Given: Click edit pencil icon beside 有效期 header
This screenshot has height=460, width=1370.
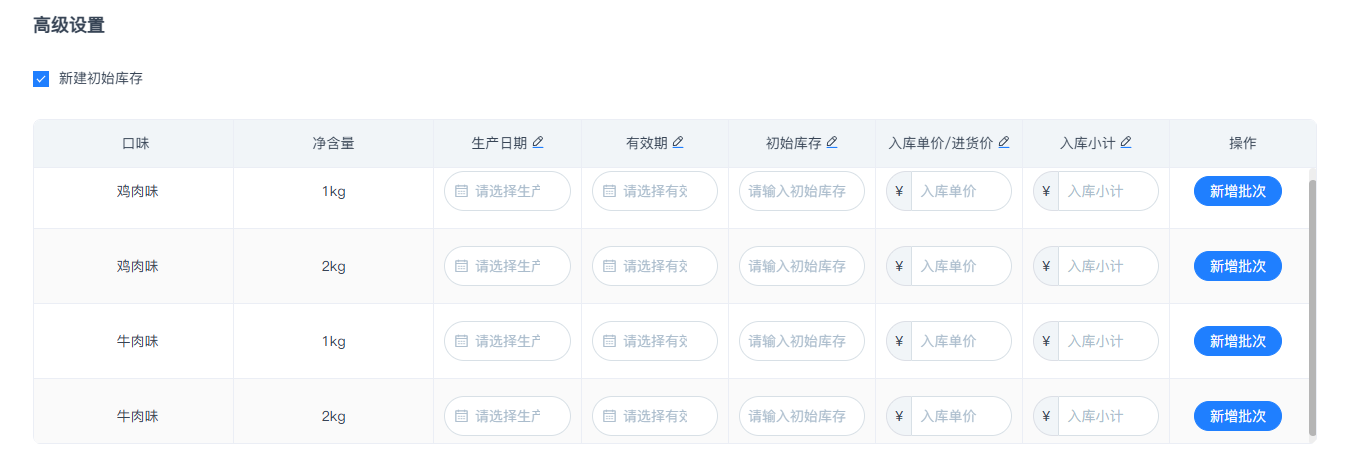Looking at the screenshot, I should pos(678,143).
